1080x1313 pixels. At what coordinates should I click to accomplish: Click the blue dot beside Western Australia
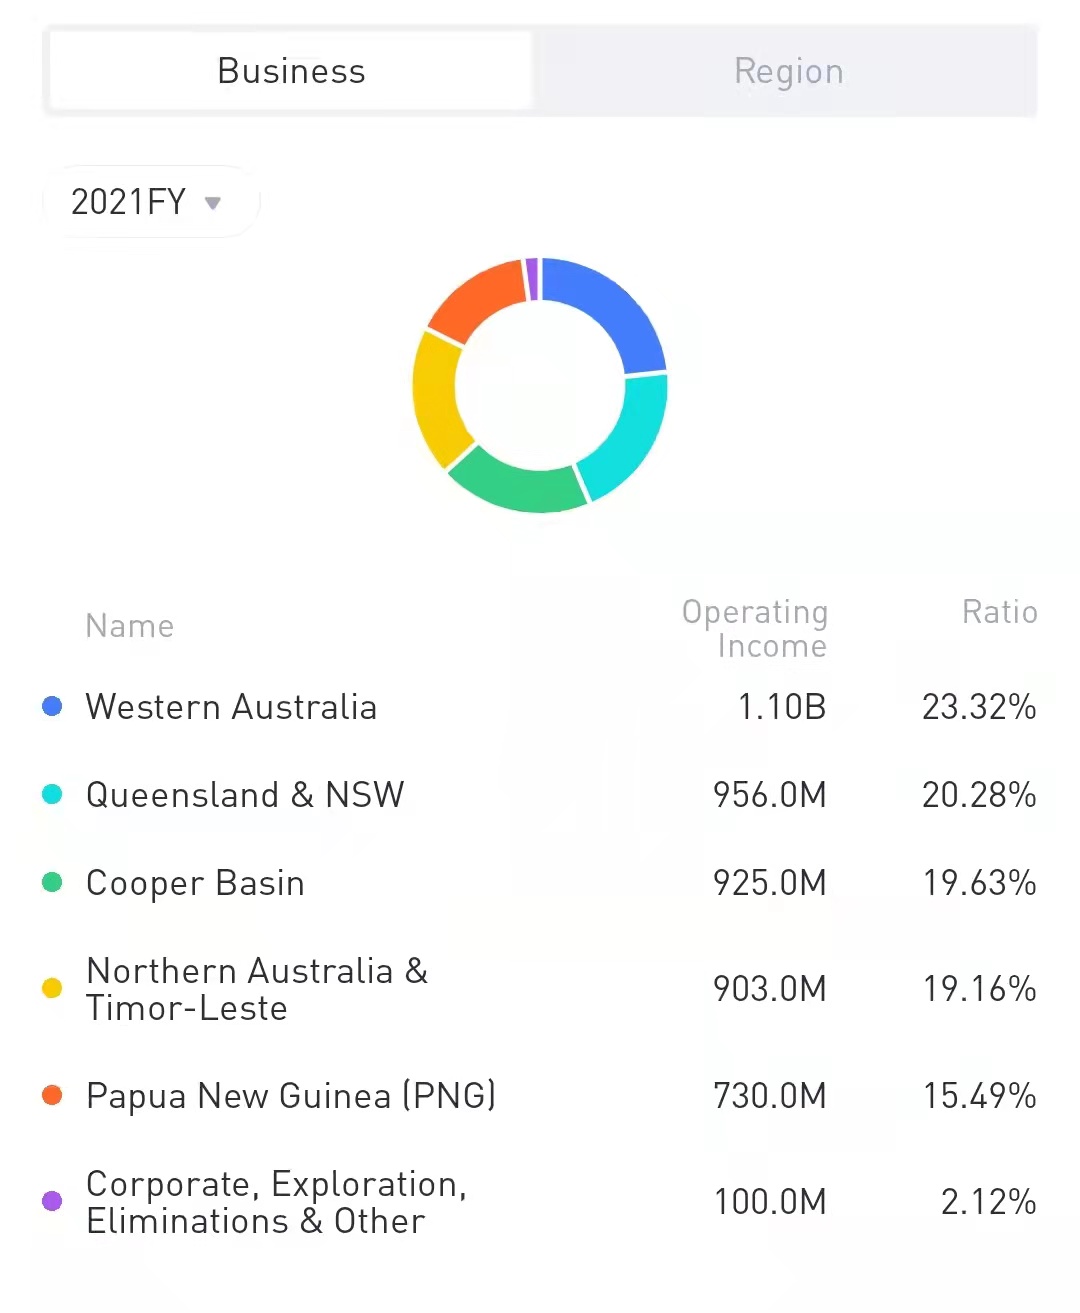click(x=52, y=707)
